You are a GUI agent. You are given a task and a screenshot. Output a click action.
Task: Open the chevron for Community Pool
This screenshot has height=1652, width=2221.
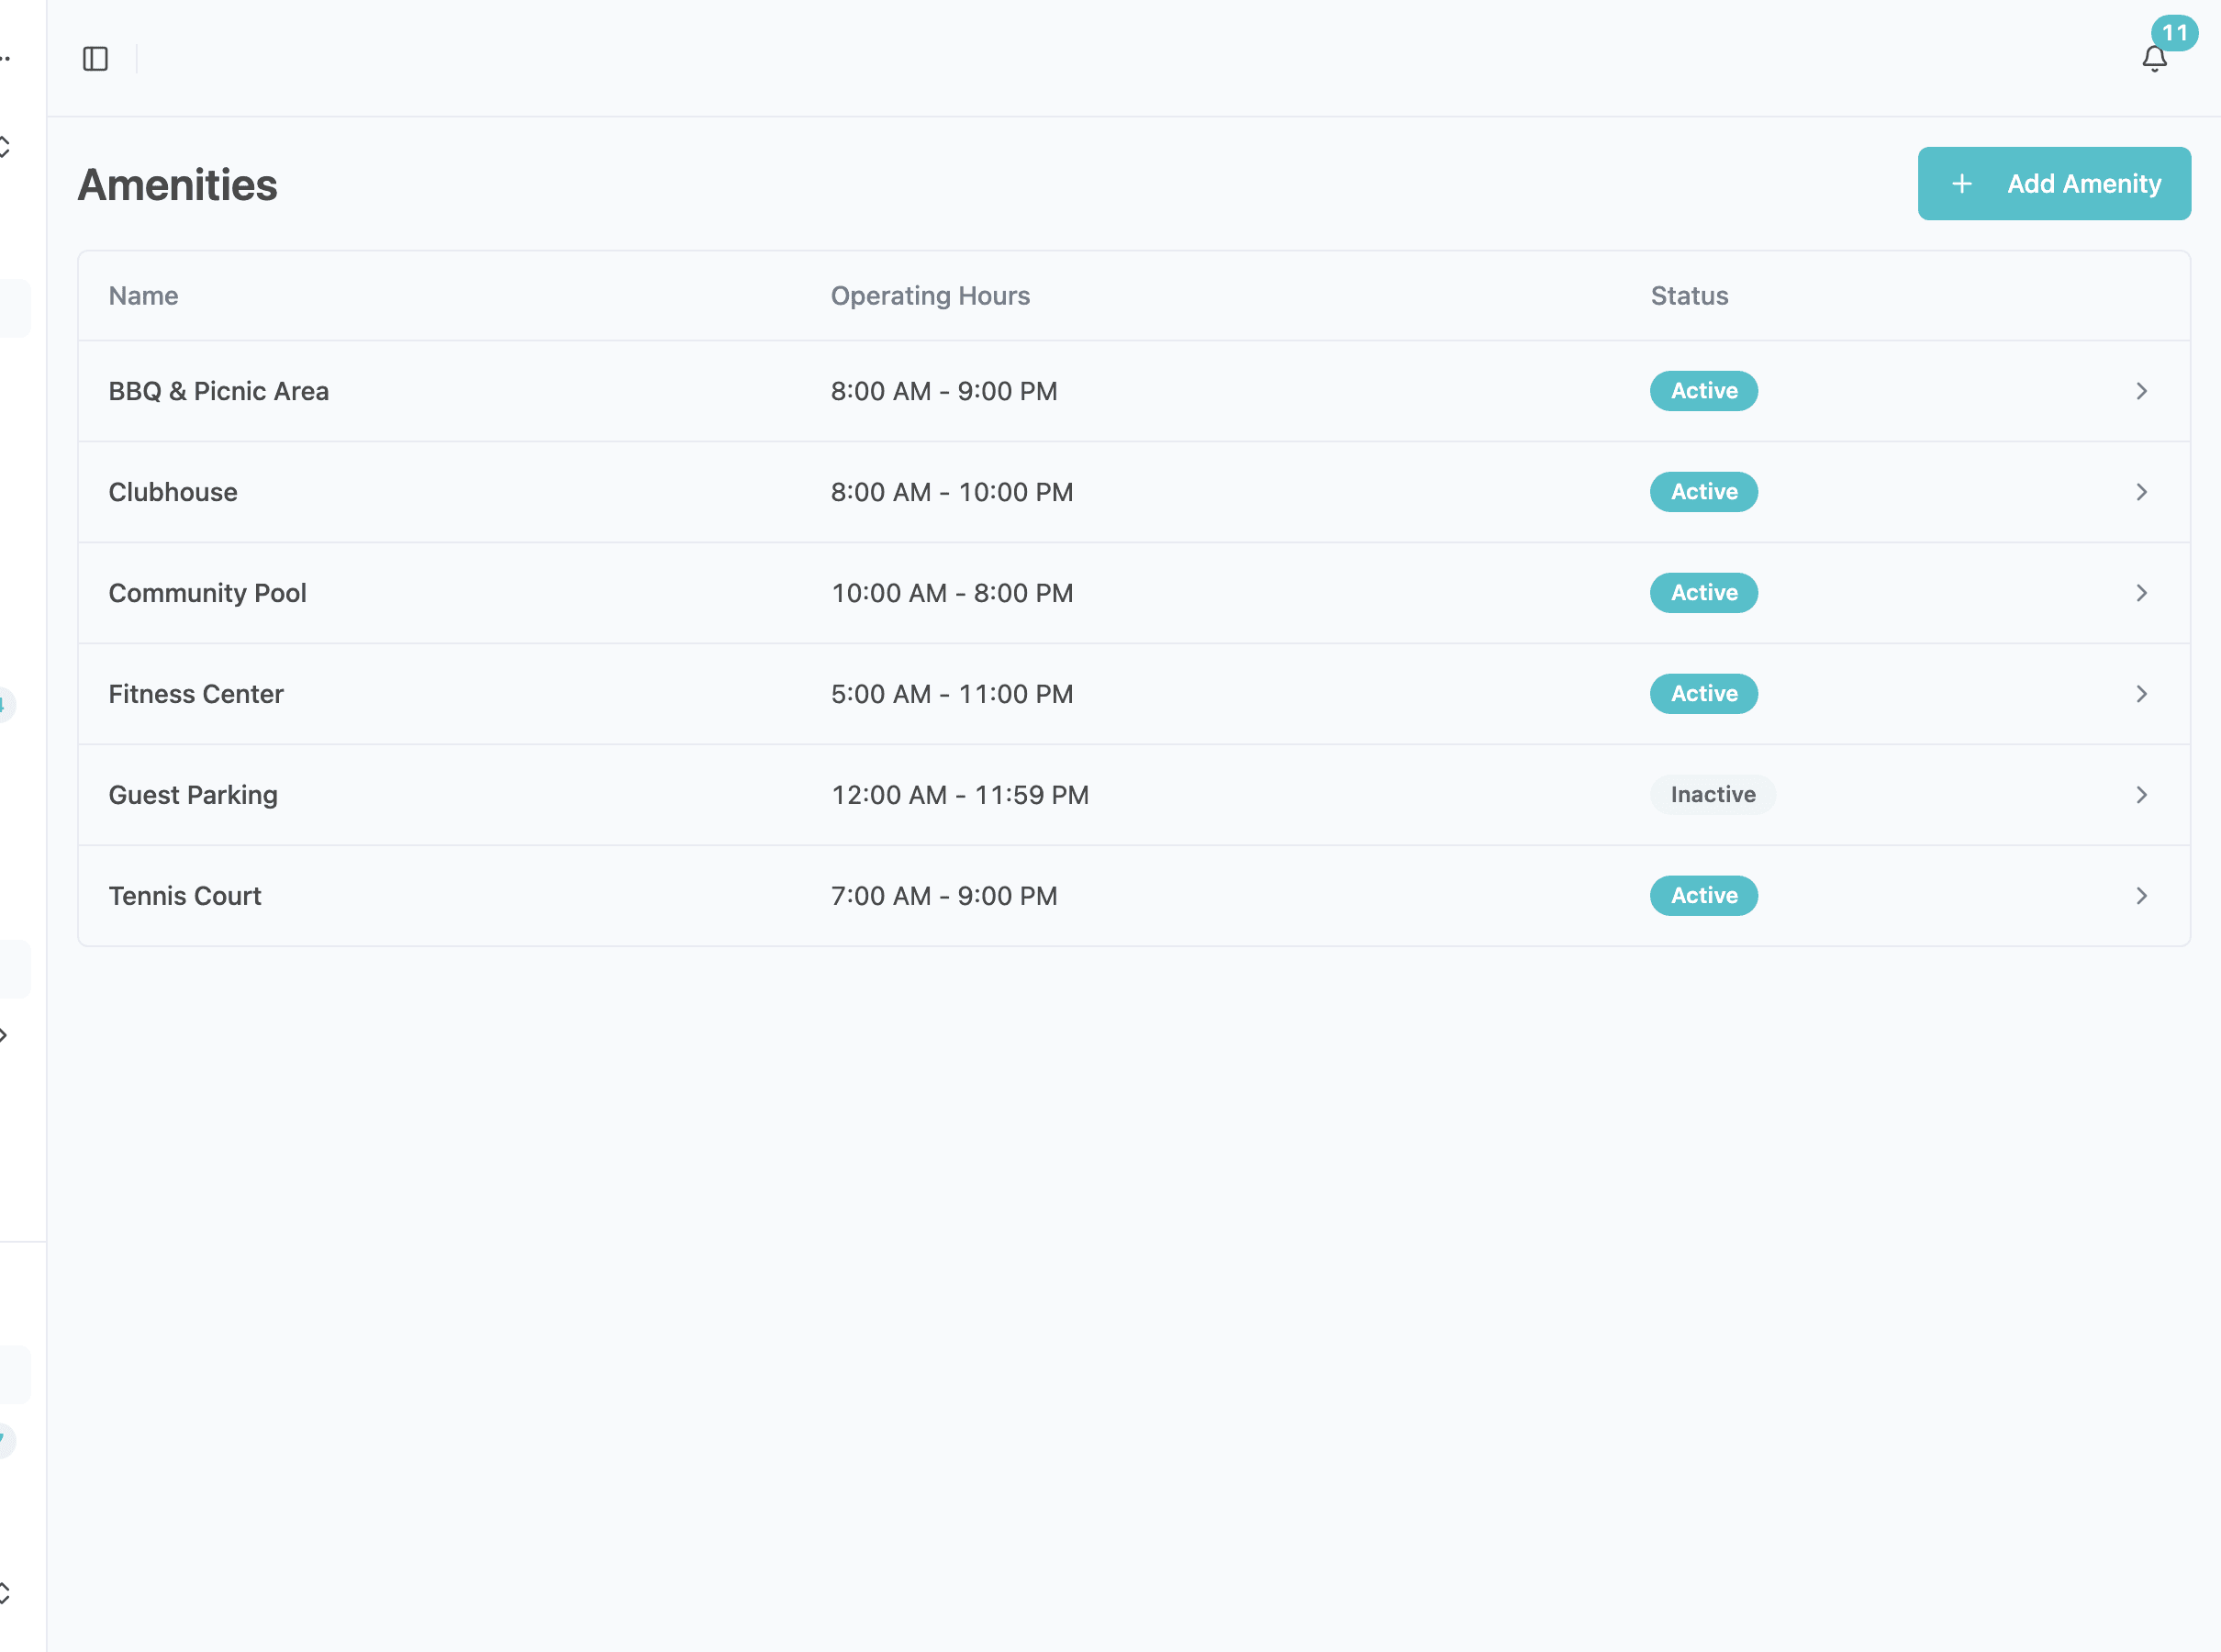2141,592
